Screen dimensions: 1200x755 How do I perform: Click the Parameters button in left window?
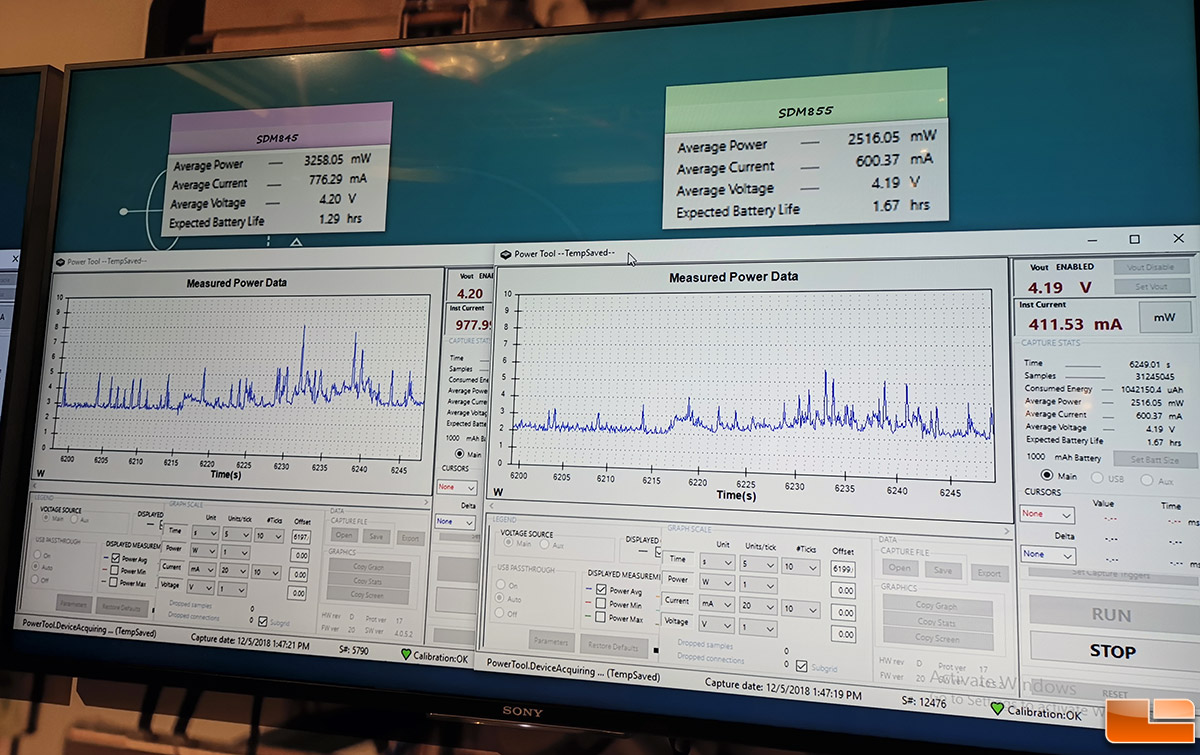[73, 604]
